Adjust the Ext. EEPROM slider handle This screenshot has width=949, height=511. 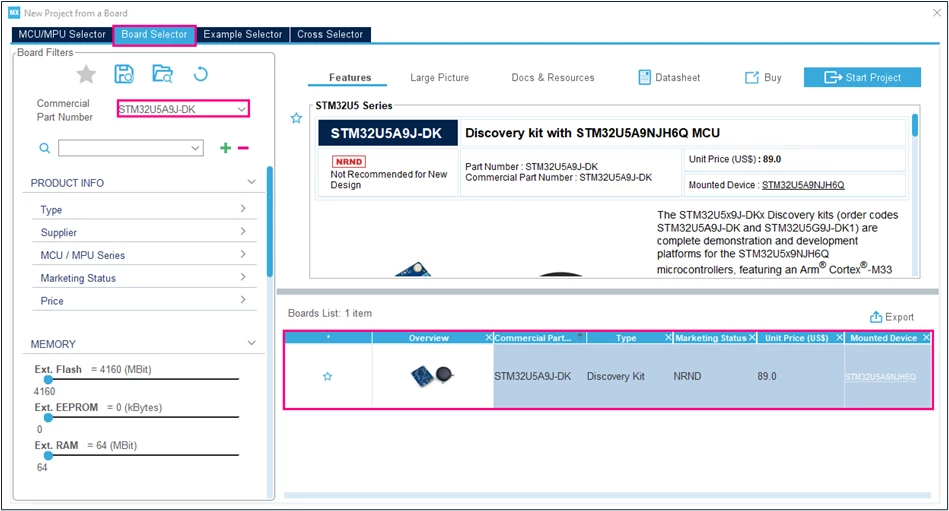point(48,417)
